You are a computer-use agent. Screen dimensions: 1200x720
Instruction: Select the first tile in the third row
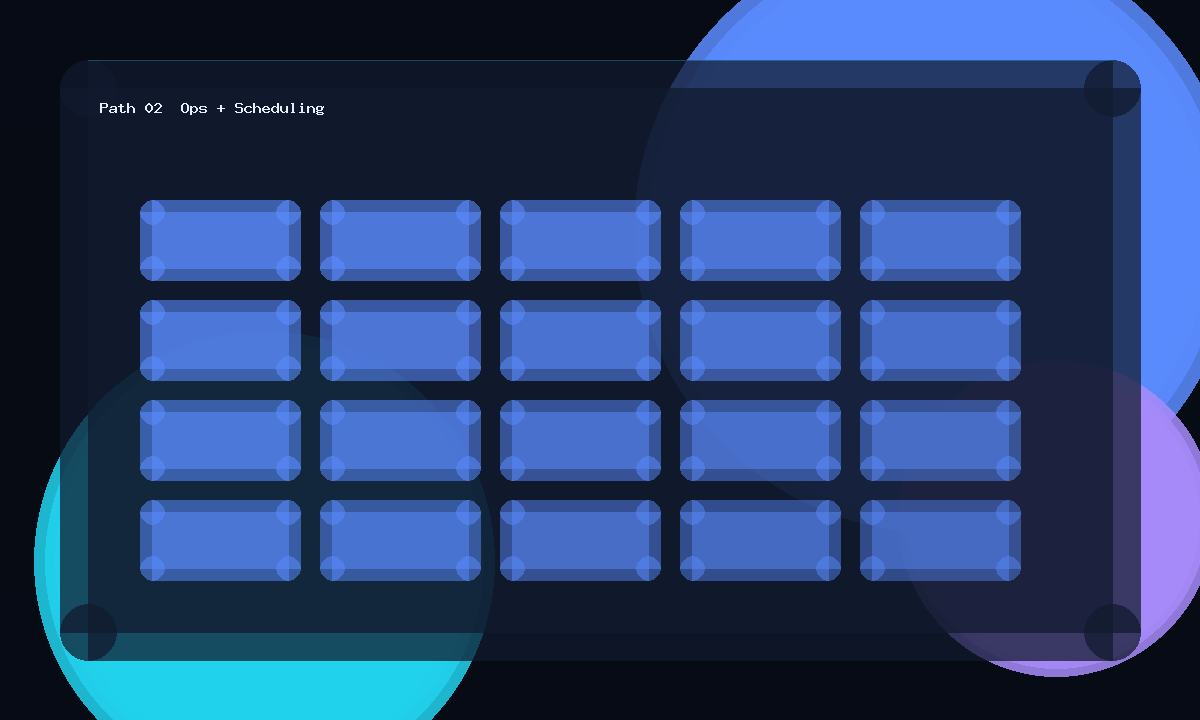point(220,440)
